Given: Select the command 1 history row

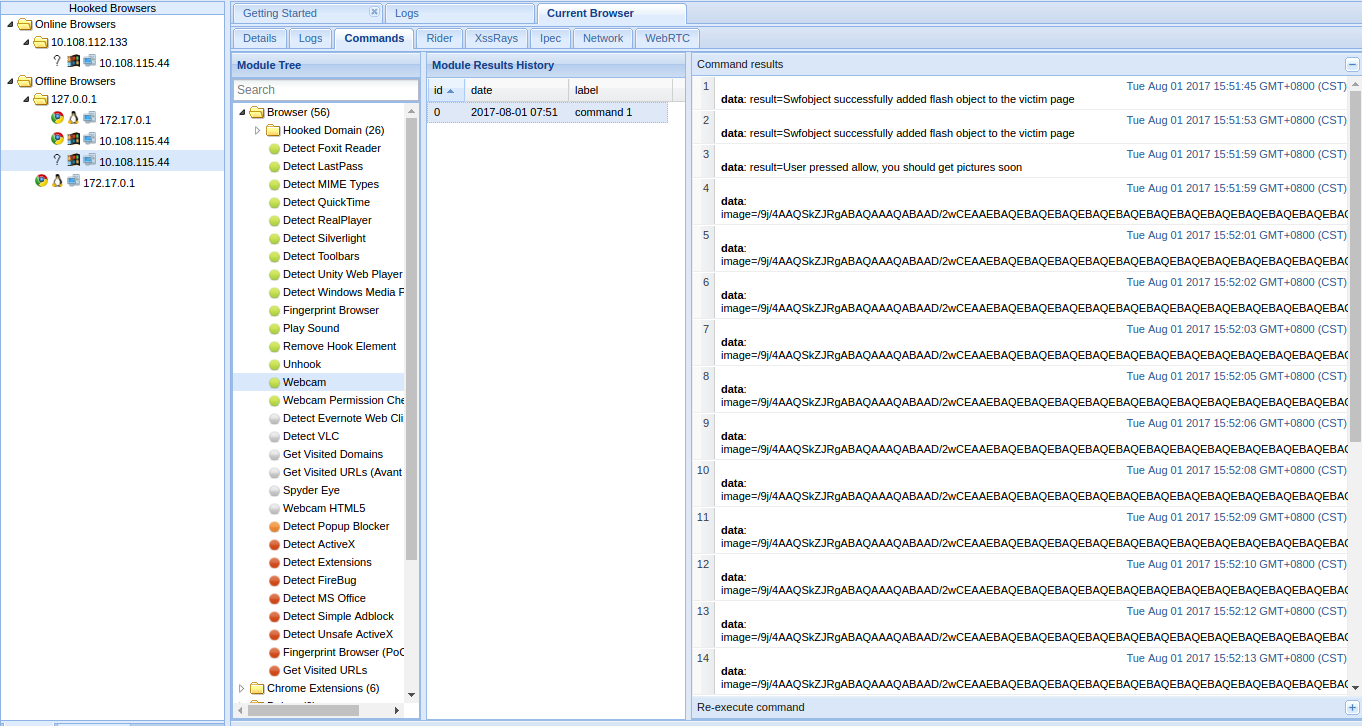Looking at the screenshot, I should click(x=547, y=112).
